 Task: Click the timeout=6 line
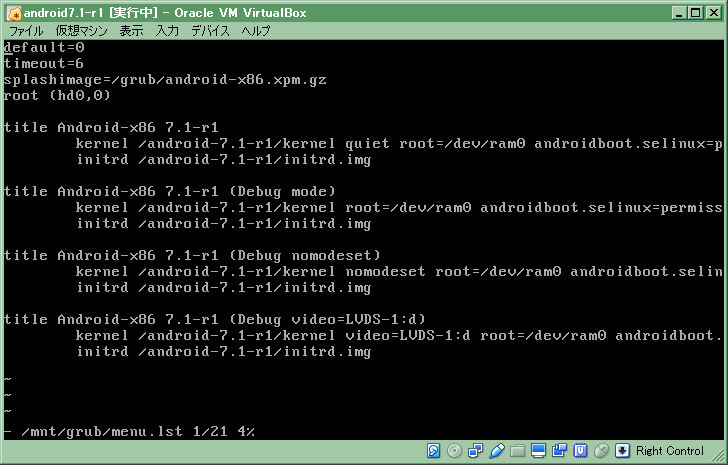[x=44, y=64]
